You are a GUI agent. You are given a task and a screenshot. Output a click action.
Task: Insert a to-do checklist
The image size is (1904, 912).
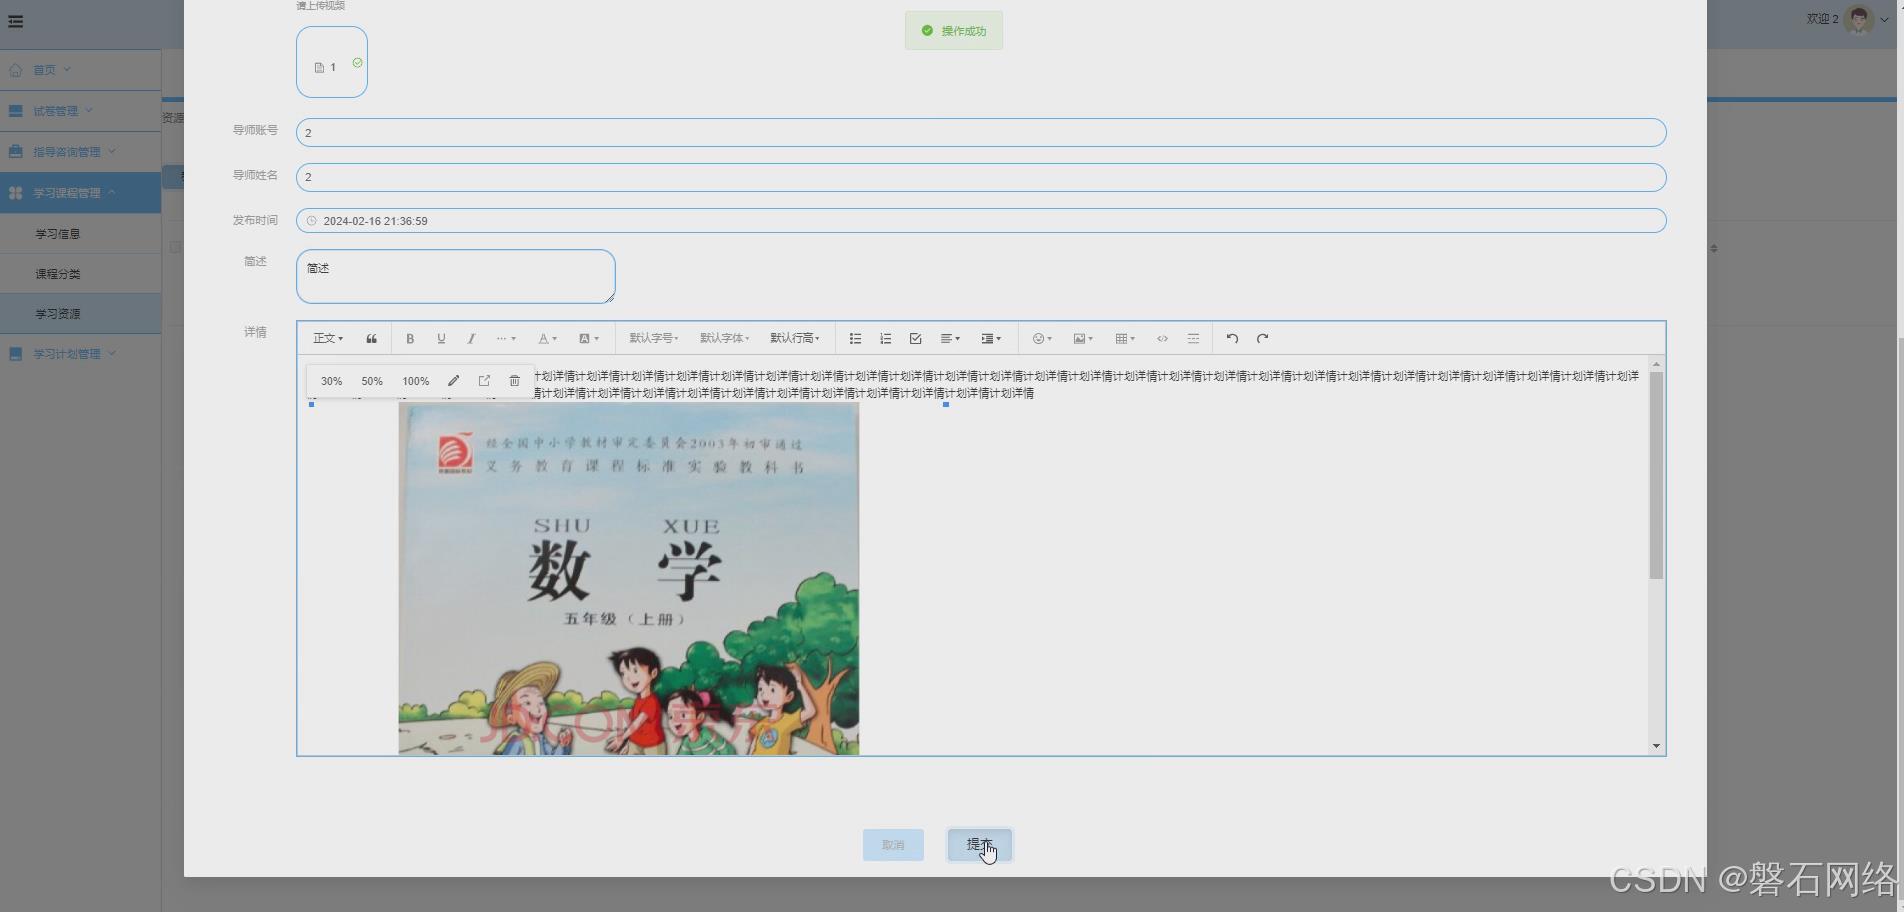tap(915, 339)
